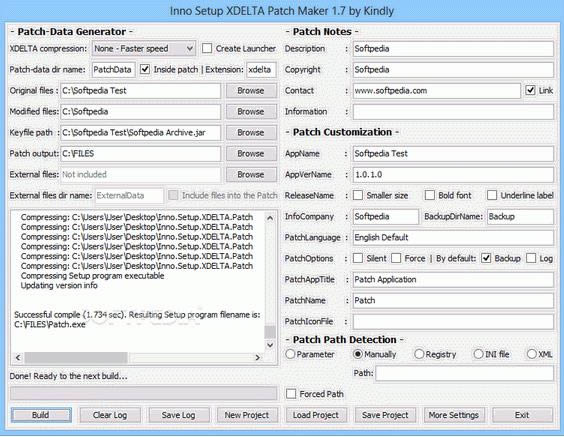Click the empty PatchIconFile field
The width and height of the screenshot is (564, 437).
click(453, 322)
